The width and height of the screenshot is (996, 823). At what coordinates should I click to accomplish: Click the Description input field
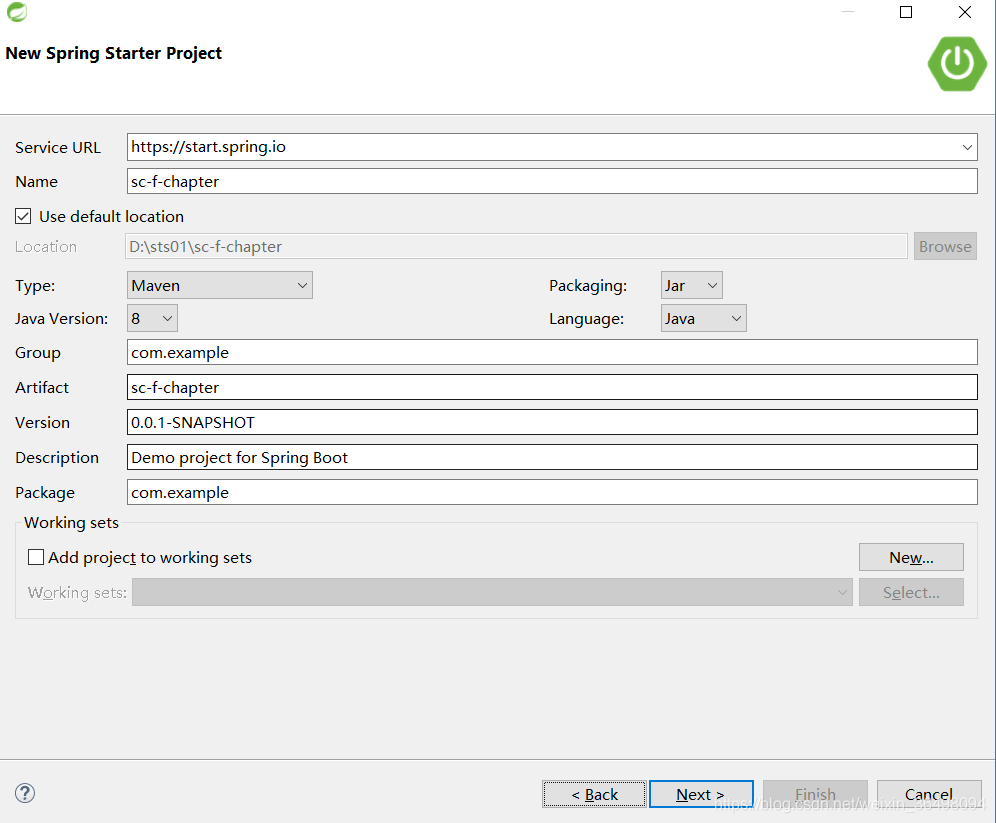point(552,457)
